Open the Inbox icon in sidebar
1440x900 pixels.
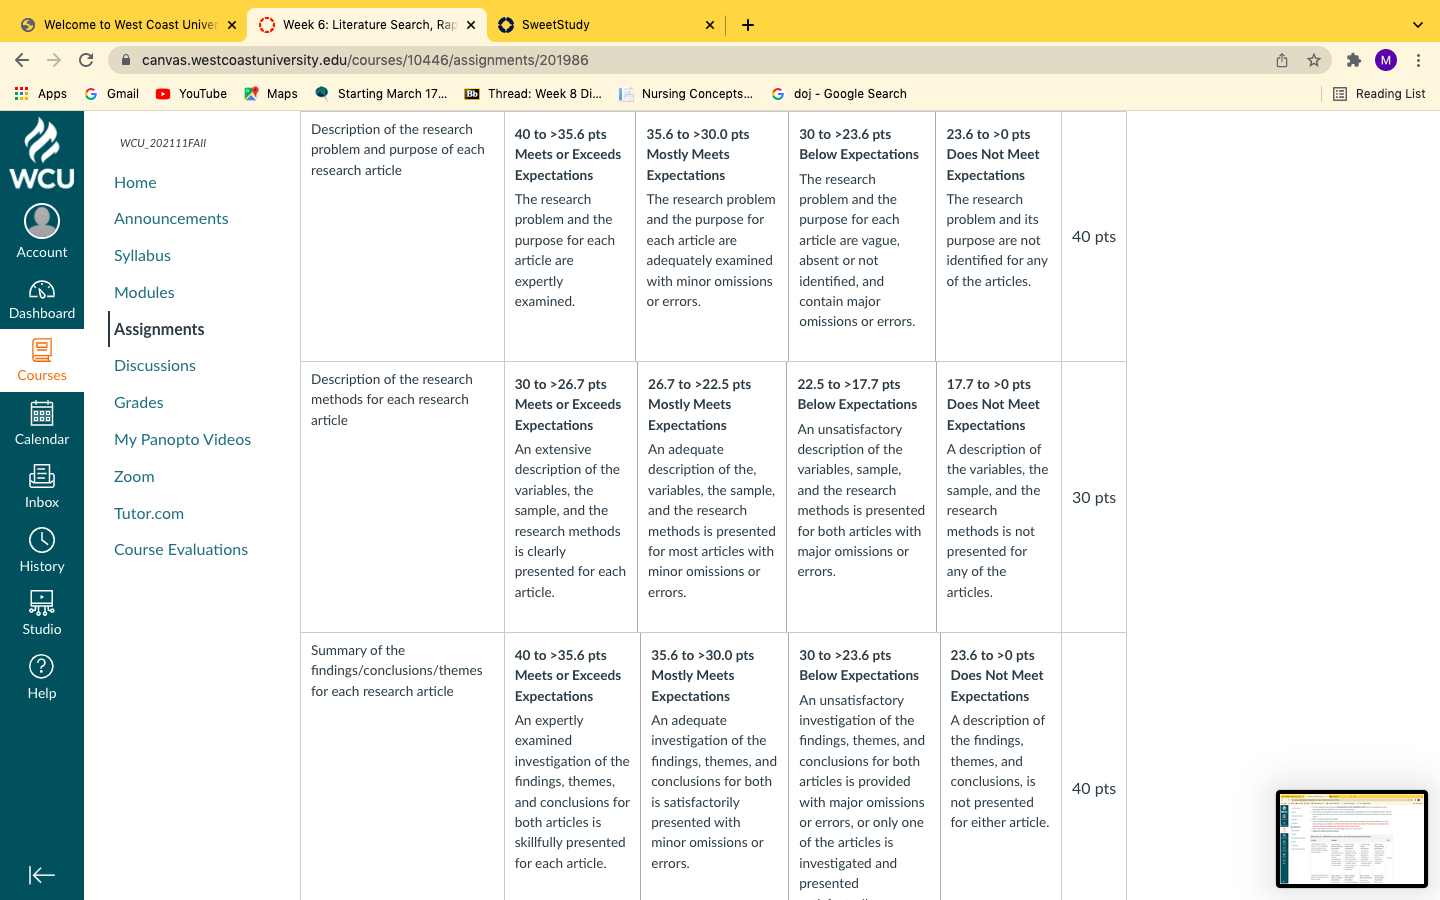[42, 476]
